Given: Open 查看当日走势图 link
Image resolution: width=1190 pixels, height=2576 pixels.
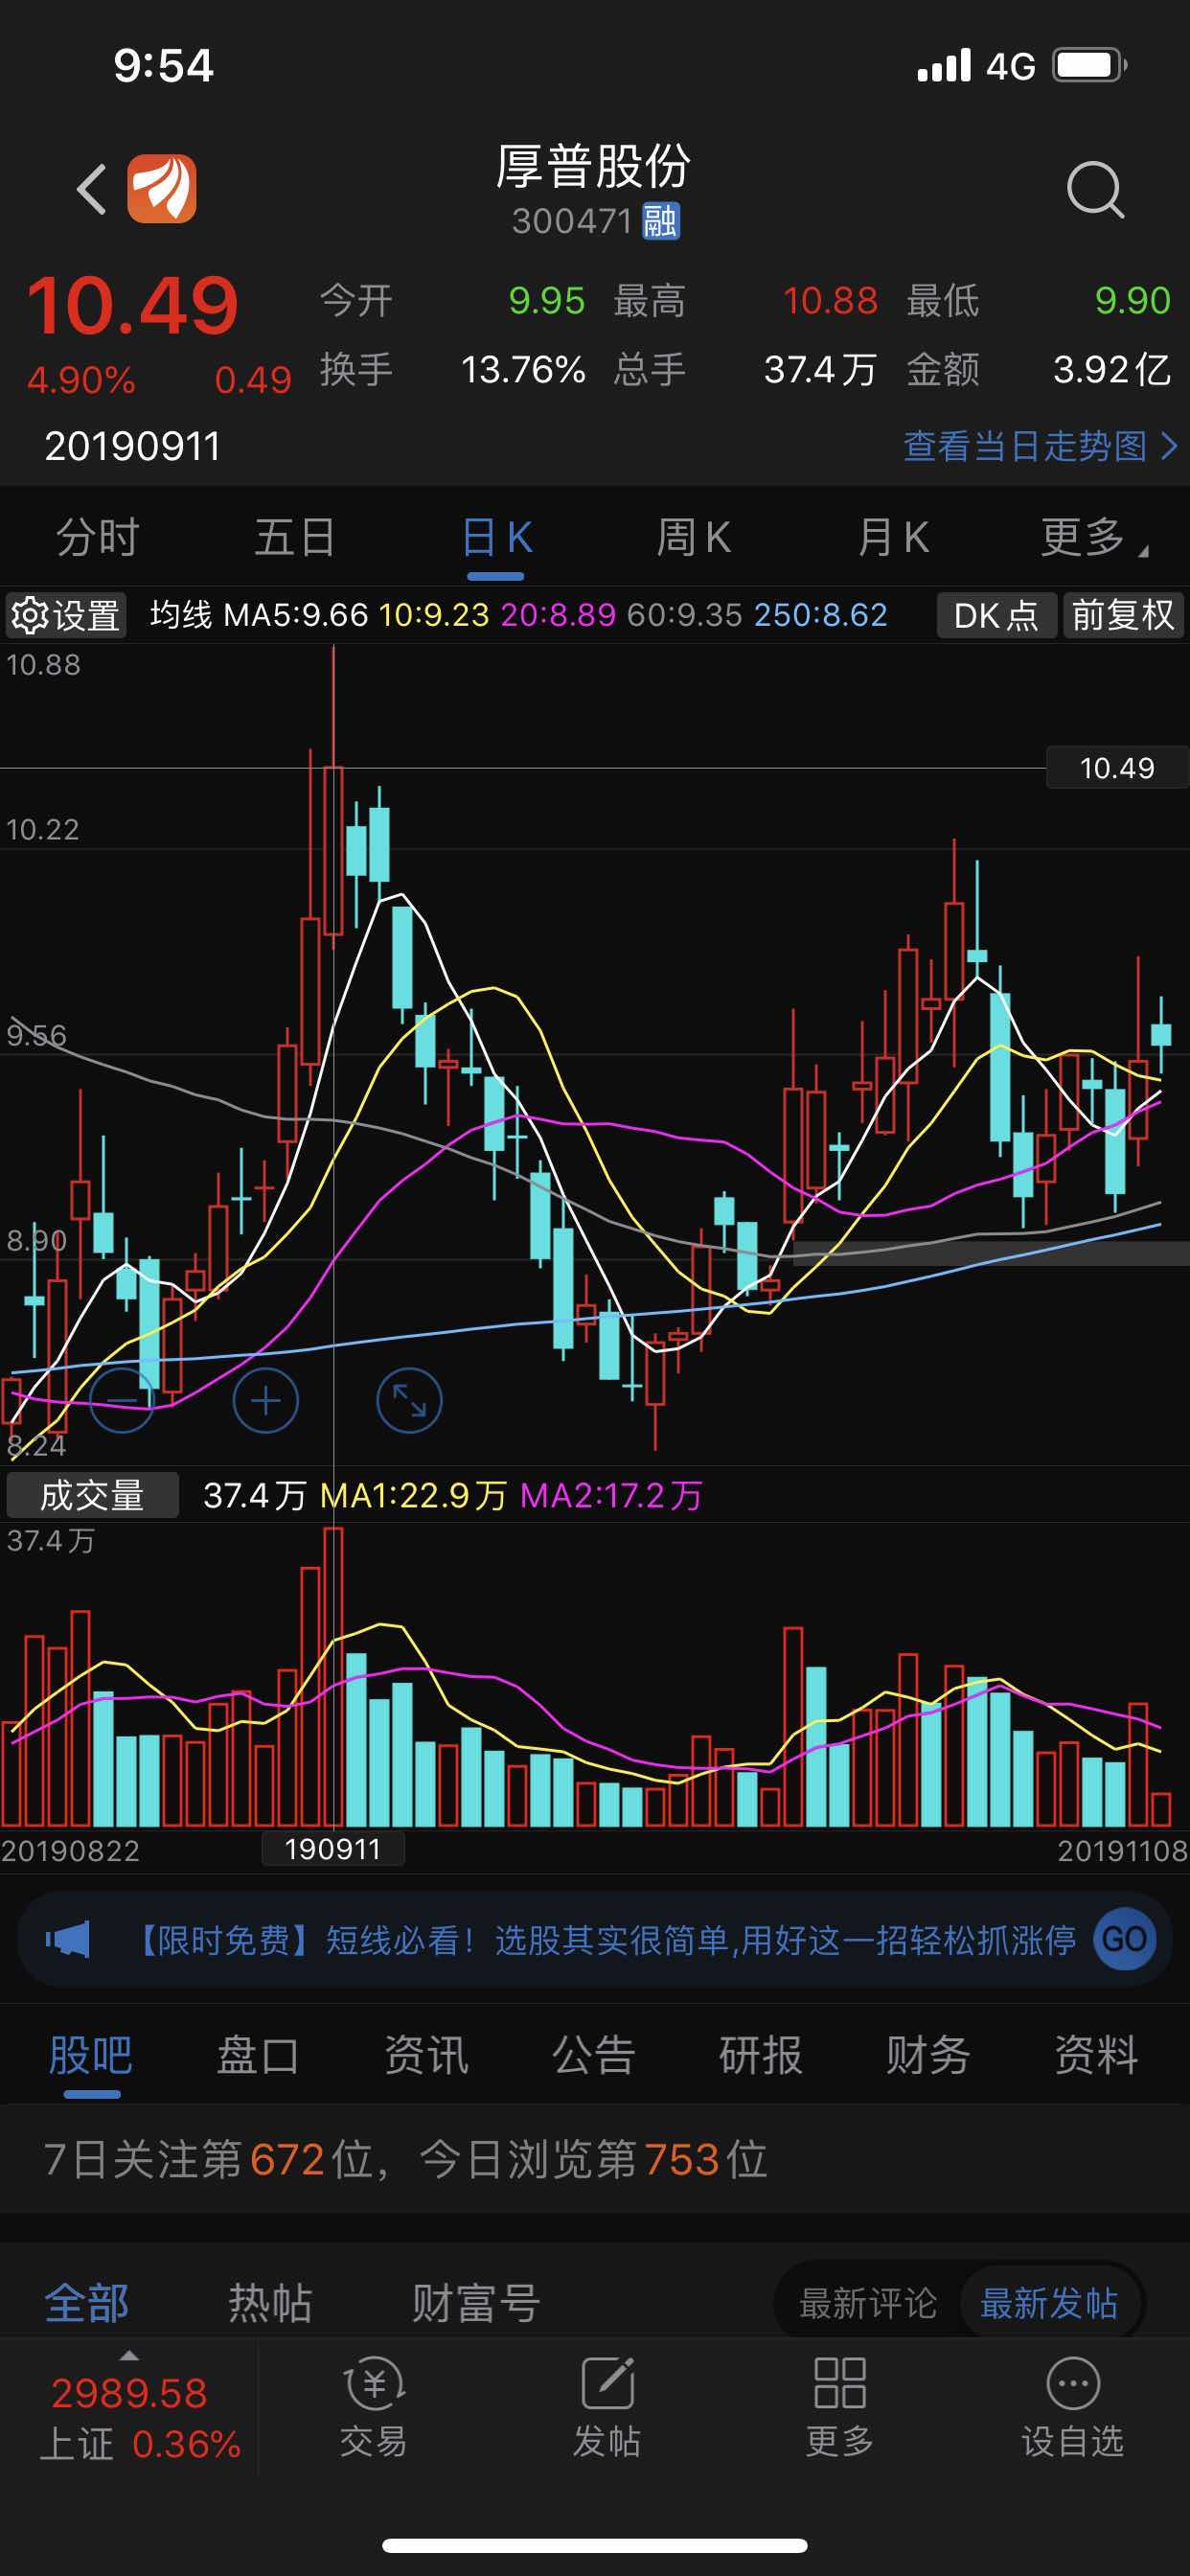Looking at the screenshot, I should pyautogui.click(x=1039, y=446).
